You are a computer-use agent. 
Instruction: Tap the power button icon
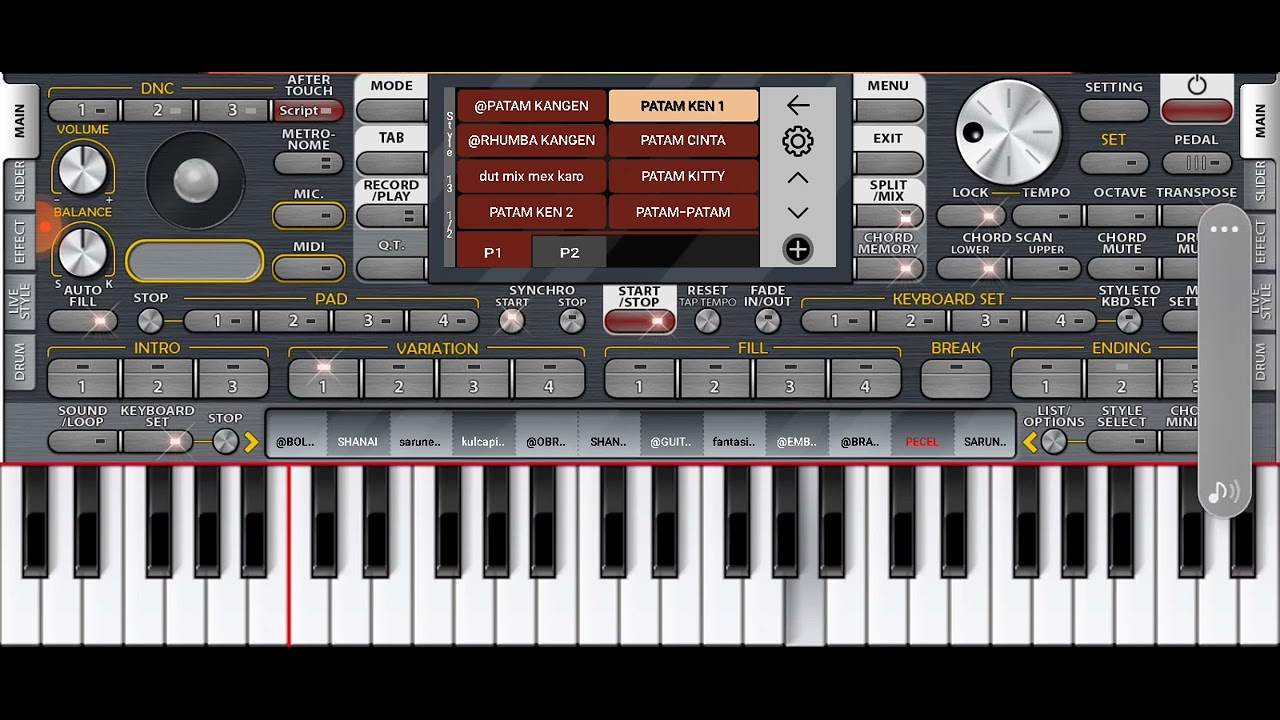[1197, 86]
